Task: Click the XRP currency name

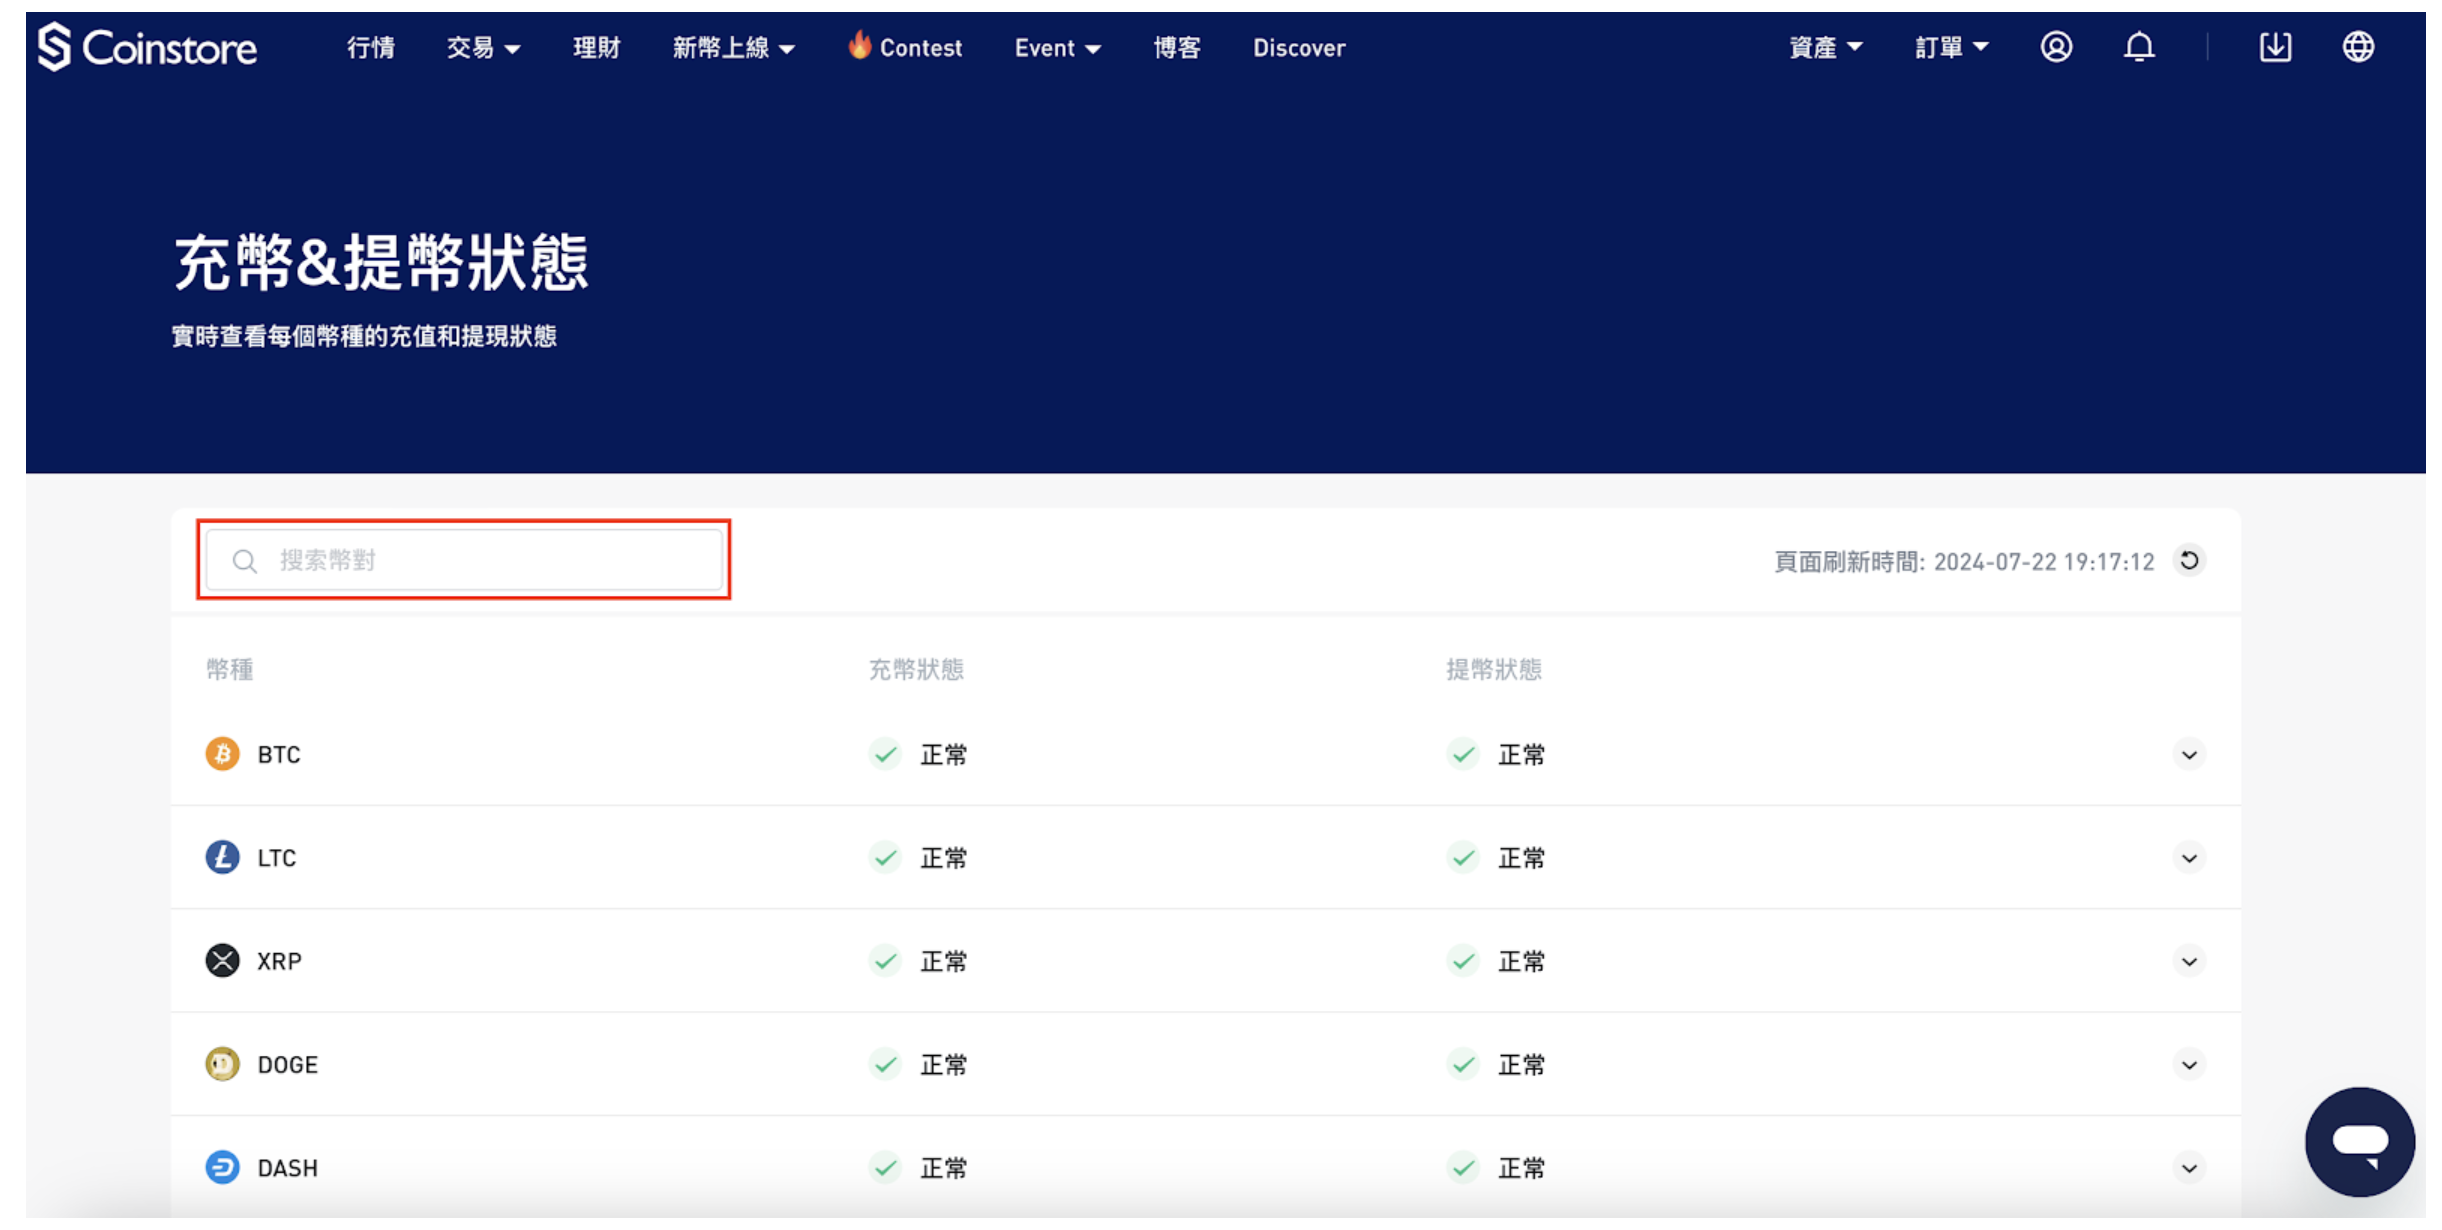Action: pyautogui.click(x=279, y=962)
